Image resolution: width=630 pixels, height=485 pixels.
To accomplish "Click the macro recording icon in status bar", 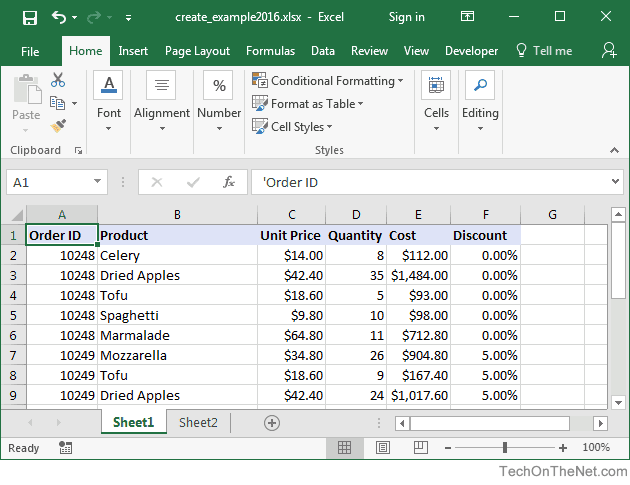I will pos(65,447).
